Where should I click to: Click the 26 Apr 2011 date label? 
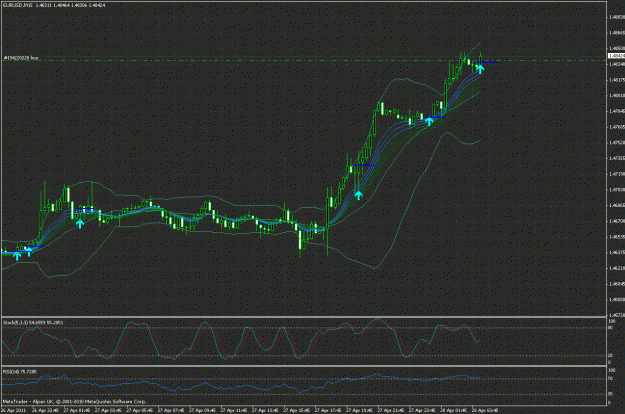(14, 410)
